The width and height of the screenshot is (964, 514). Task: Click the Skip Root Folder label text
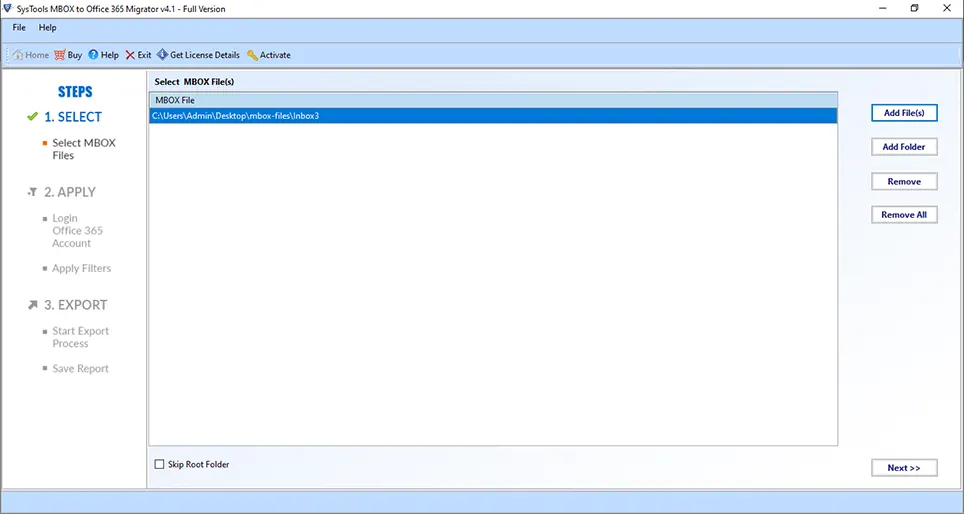pos(198,464)
